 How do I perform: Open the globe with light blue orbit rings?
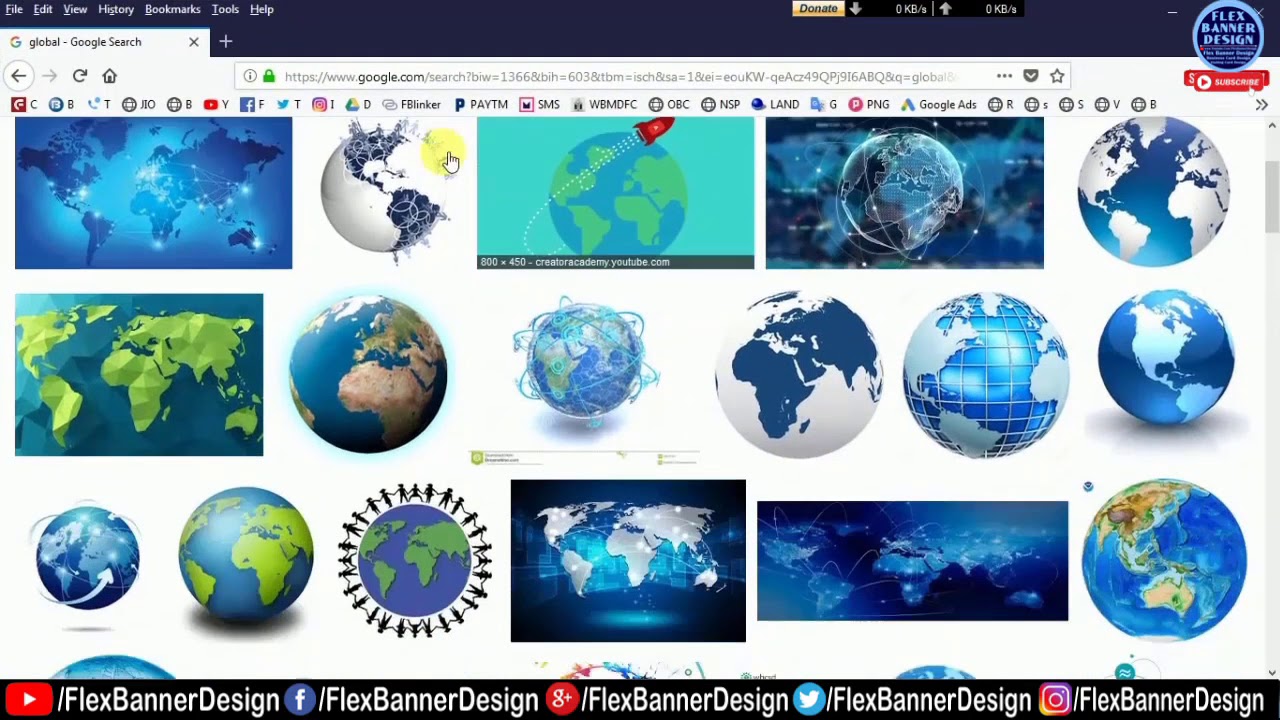pos(585,368)
